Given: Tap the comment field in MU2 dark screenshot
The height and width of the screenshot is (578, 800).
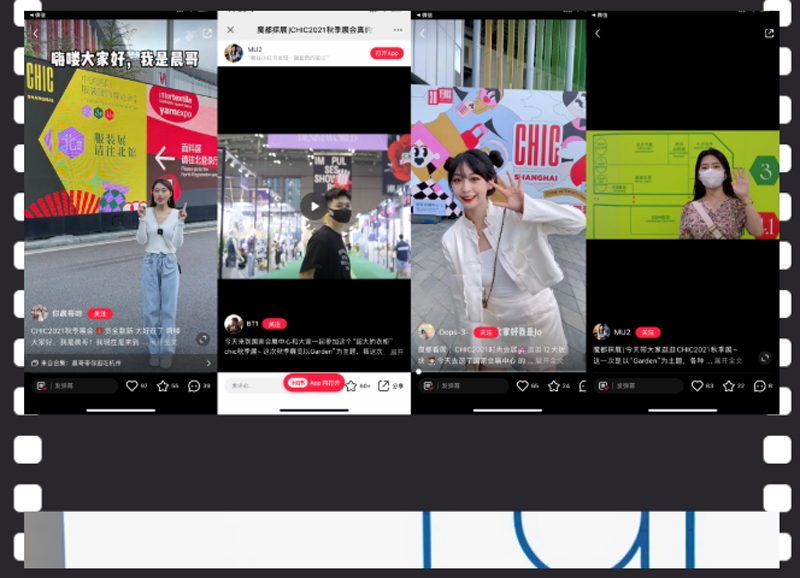Looking at the screenshot, I should pyautogui.click(x=639, y=386).
